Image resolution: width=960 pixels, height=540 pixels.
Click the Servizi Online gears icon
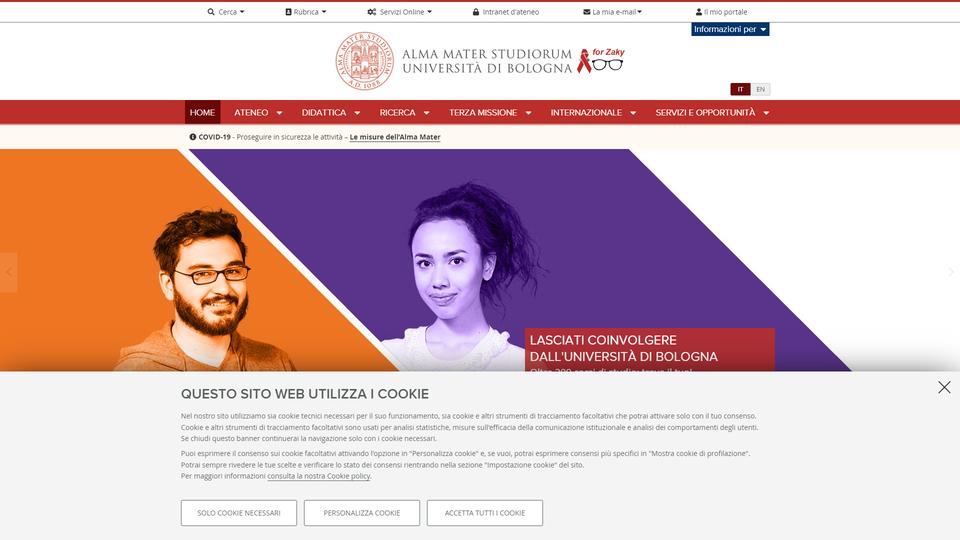click(372, 12)
